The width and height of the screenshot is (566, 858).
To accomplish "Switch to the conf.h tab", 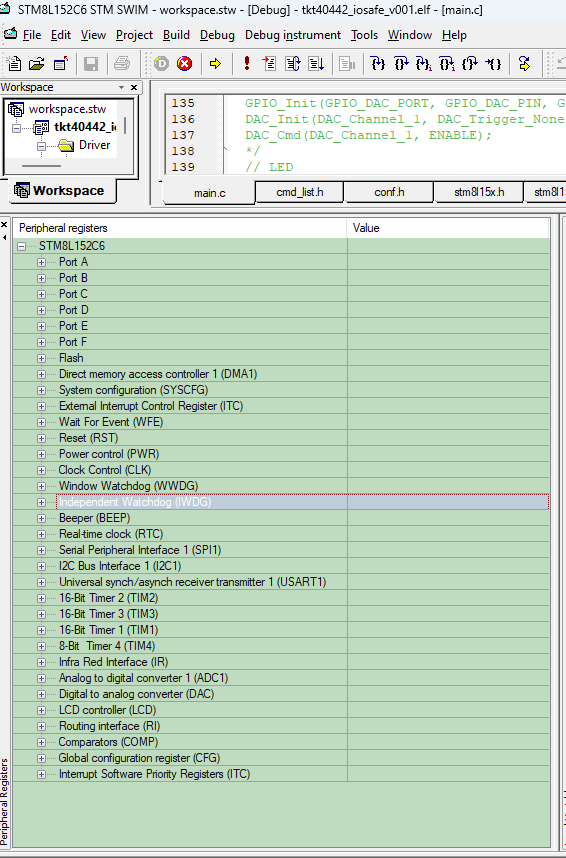I will 389,192.
